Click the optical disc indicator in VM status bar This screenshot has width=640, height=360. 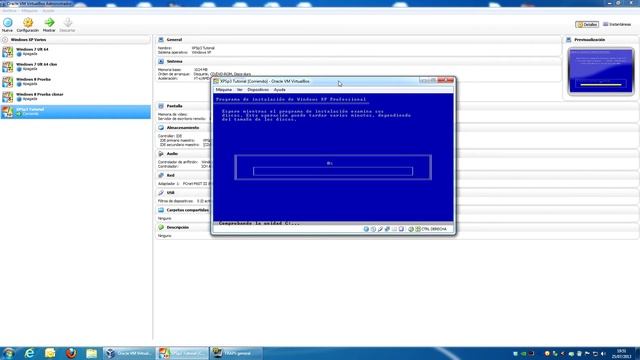[x=373, y=229]
